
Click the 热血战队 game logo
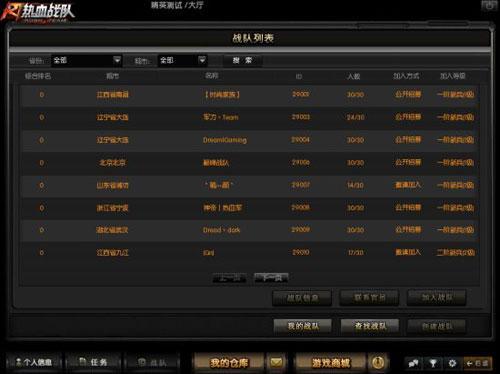[38, 12]
